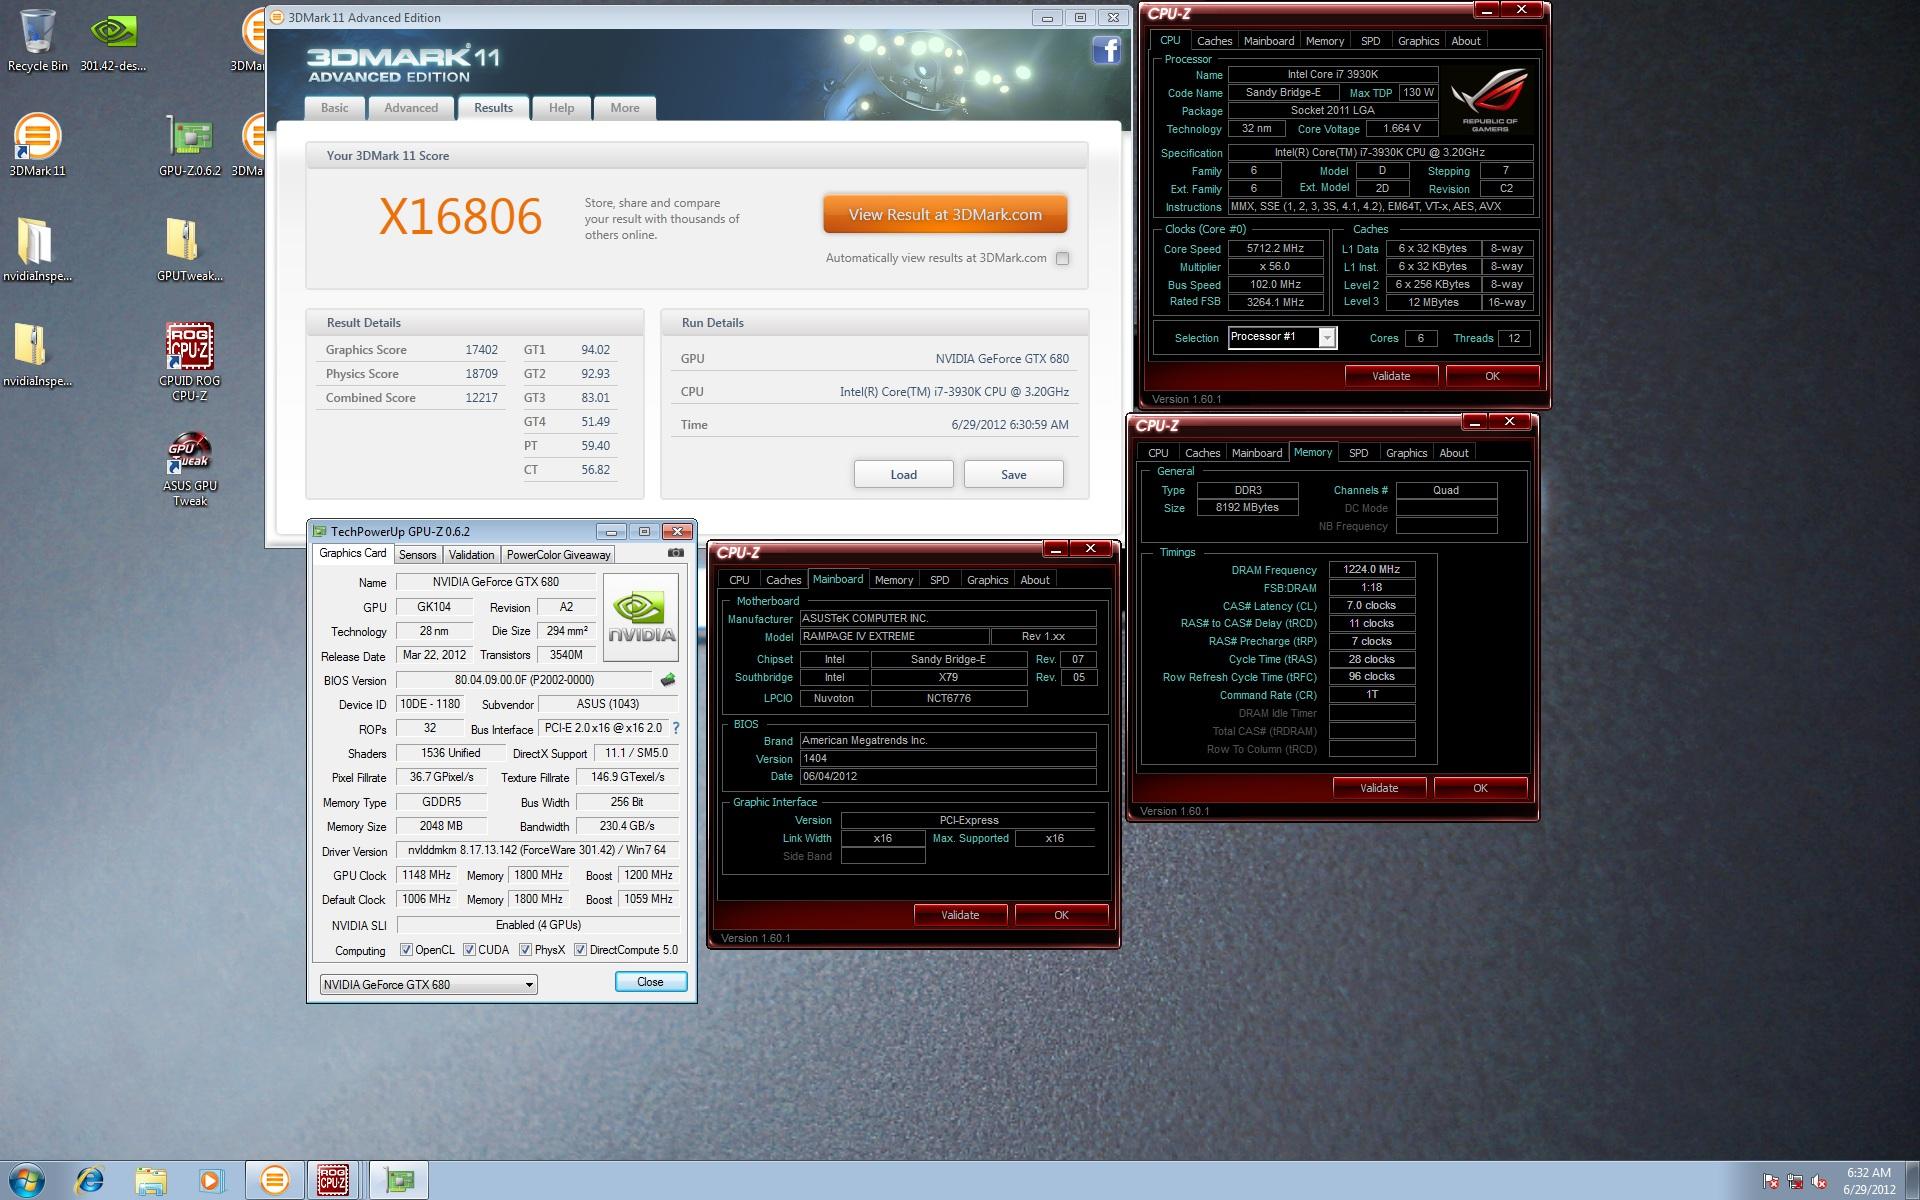Image resolution: width=1920 pixels, height=1200 pixels.
Task: Click DRAM Frequency value 1224.0 MHz
Action: [x=1371, y=569]
